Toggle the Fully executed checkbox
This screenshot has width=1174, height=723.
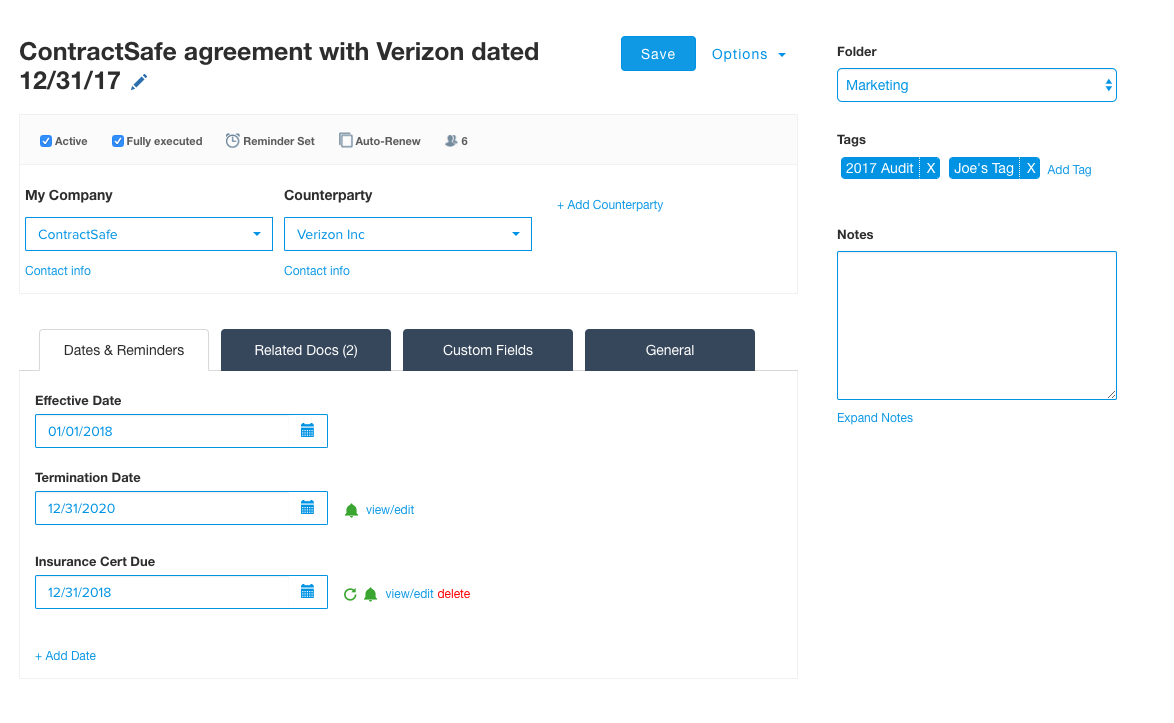[118, 141]
